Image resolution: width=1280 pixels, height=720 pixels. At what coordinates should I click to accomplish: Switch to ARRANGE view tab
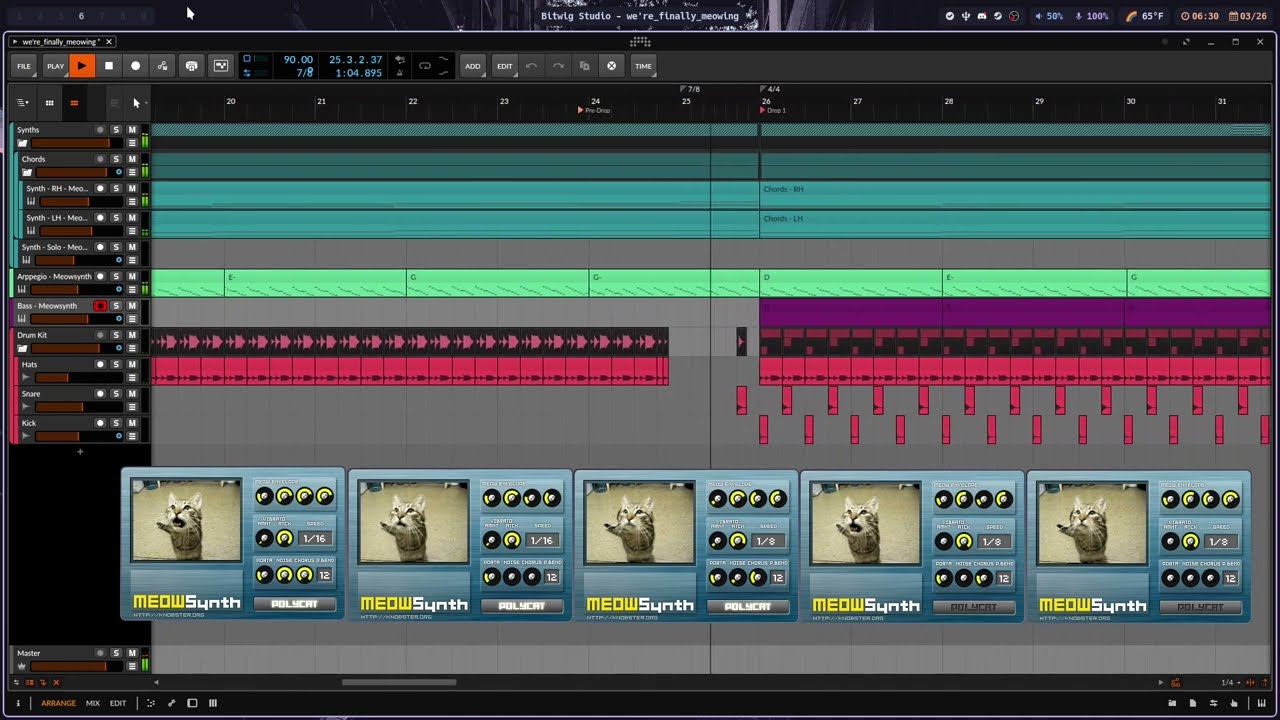(x=58, y=703)
